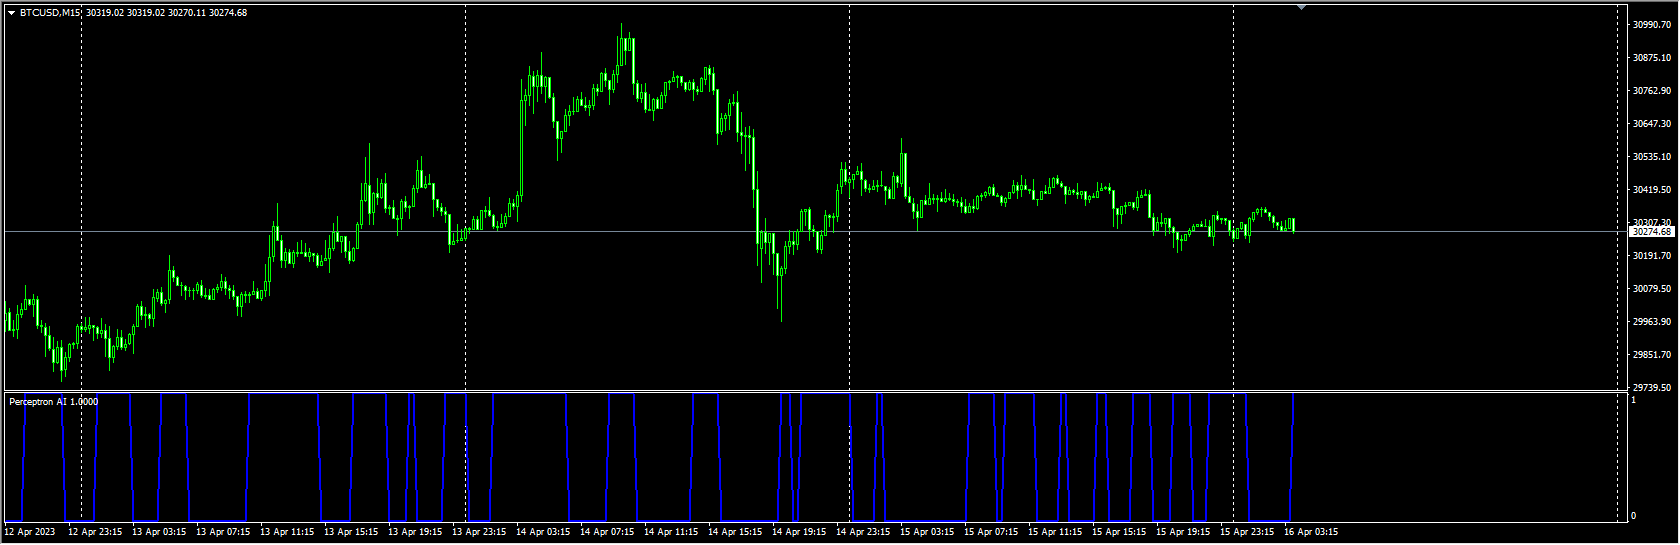The height and width of the screenshot is (545, 1680).
Task: Click the 13 Apr 11:15 time label
Action: [287, 532]
